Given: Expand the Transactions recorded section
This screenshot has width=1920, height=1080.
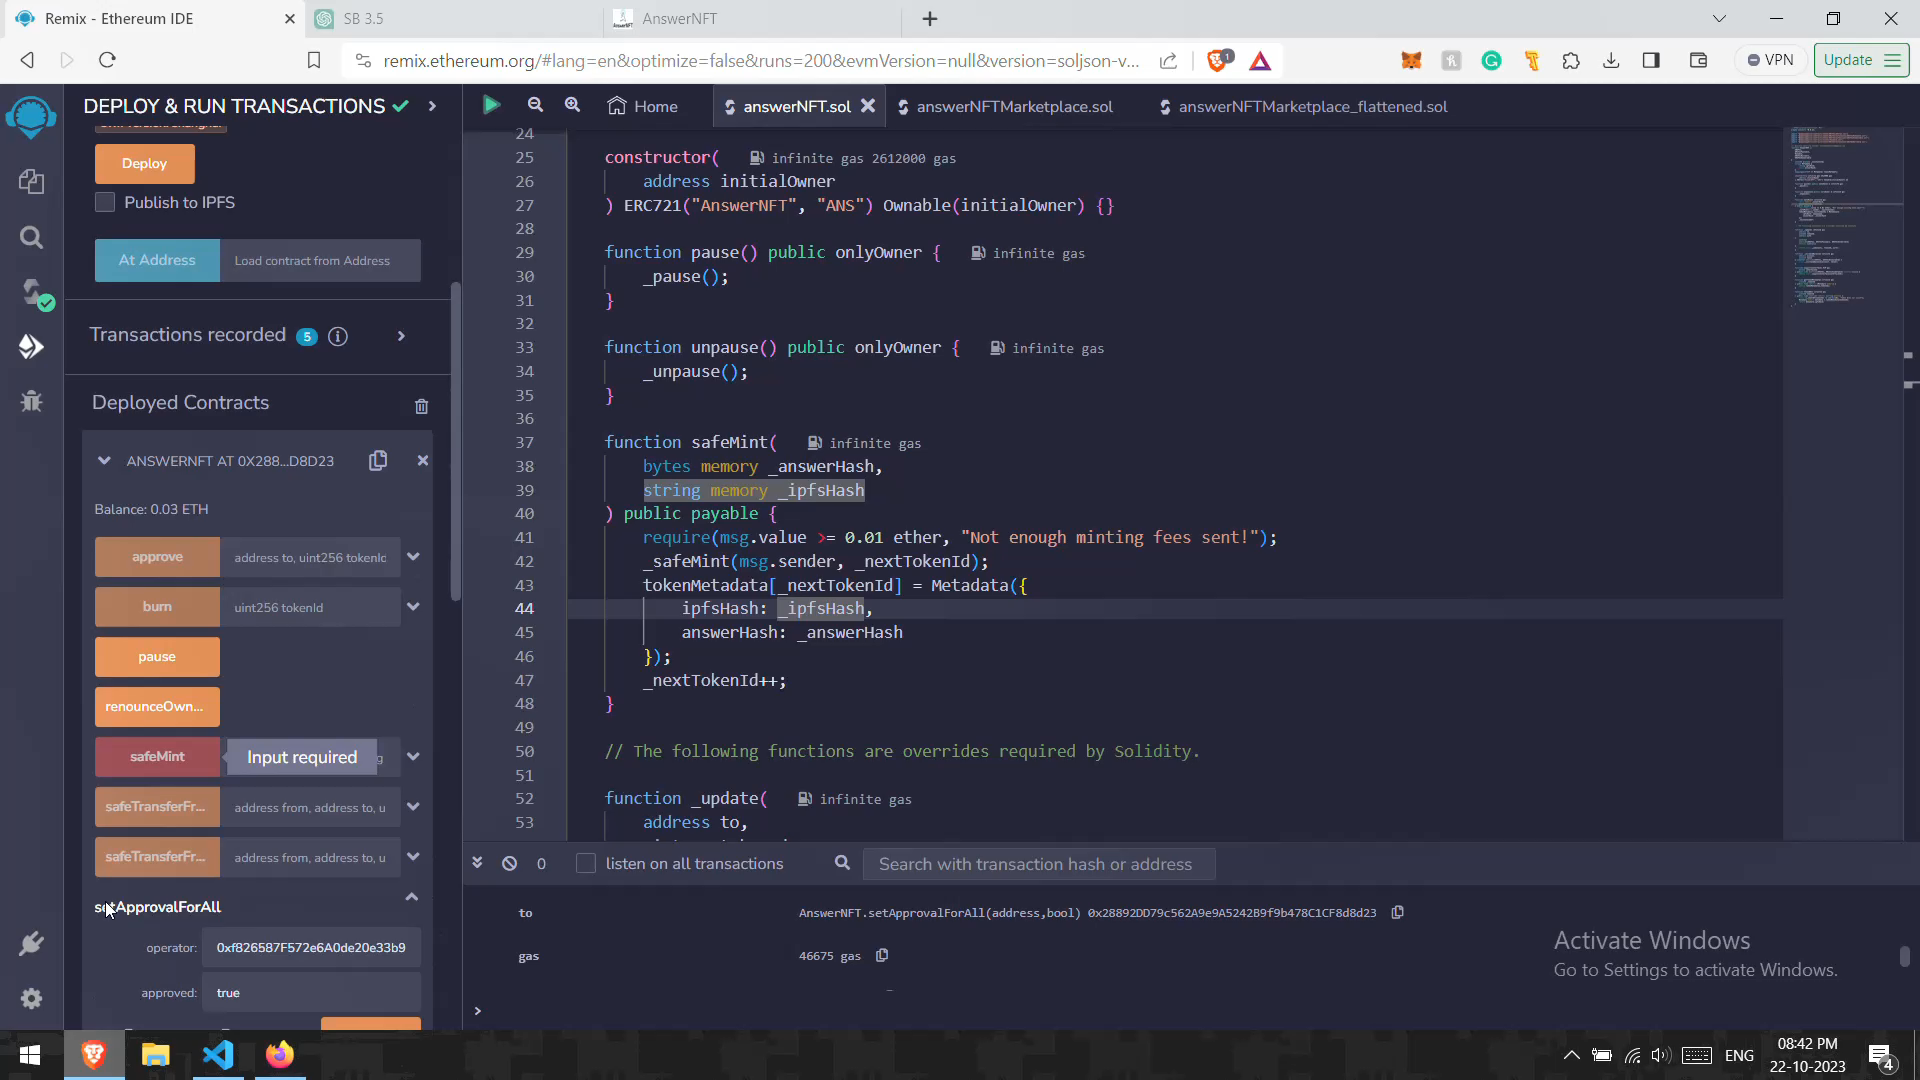Looking at the screenshot, I should pos(401,336).
